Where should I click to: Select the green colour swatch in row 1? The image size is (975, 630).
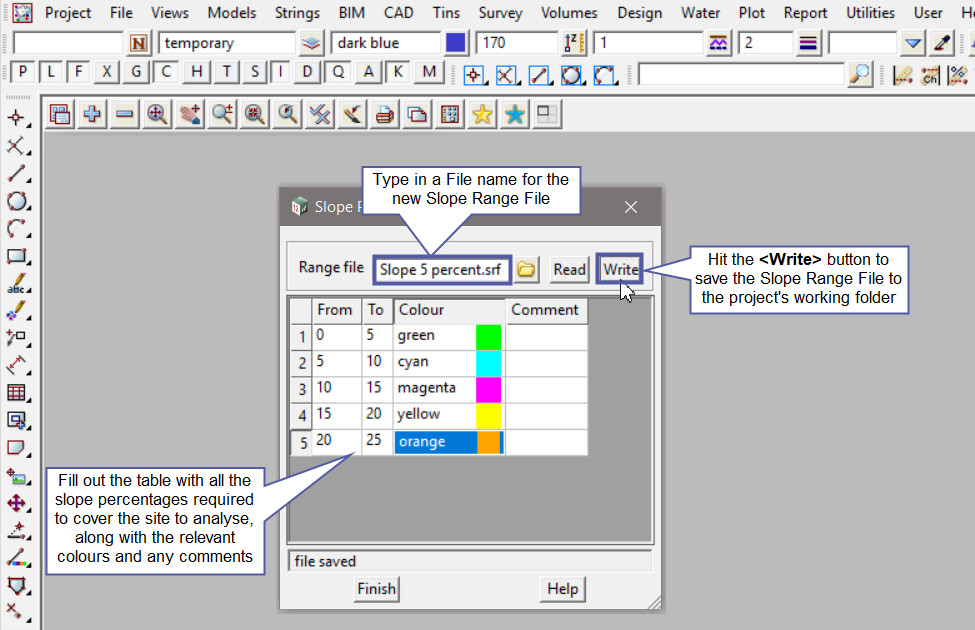488,336
